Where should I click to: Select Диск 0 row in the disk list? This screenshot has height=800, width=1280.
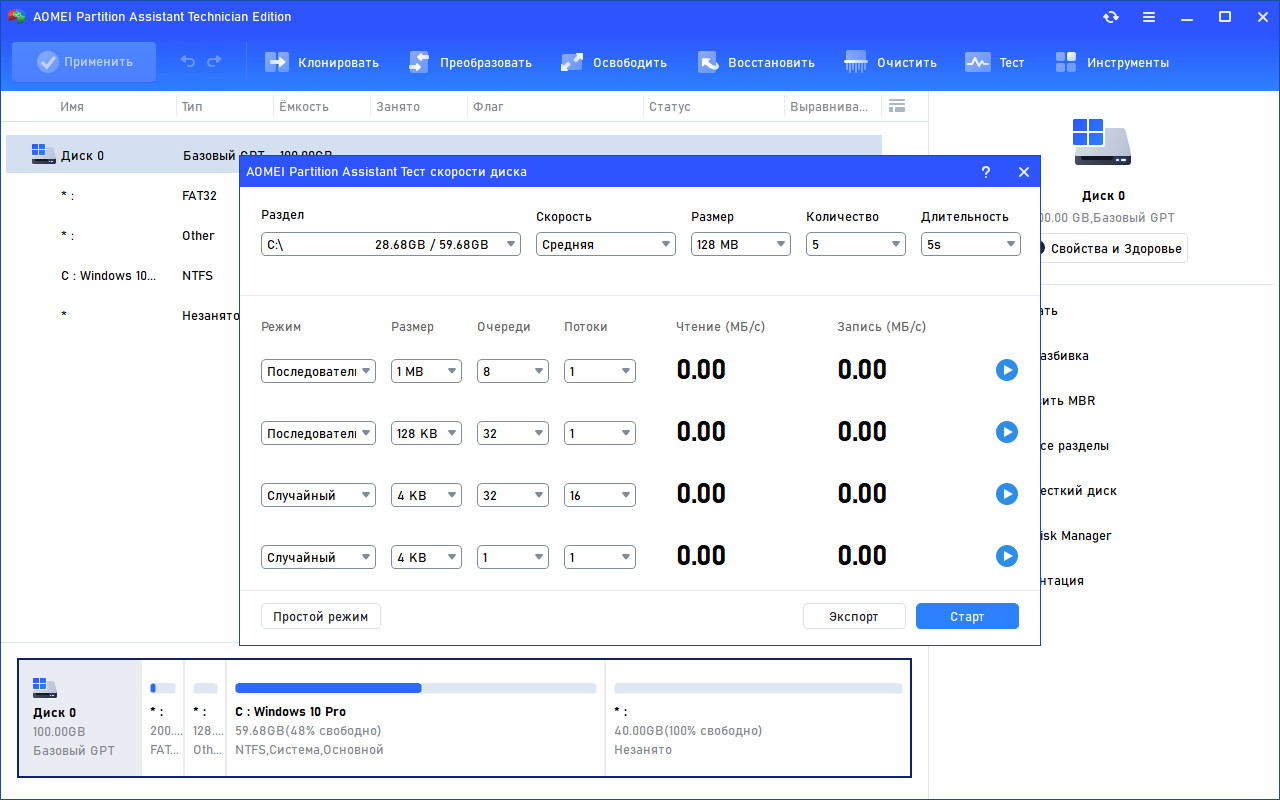[444, 155]
